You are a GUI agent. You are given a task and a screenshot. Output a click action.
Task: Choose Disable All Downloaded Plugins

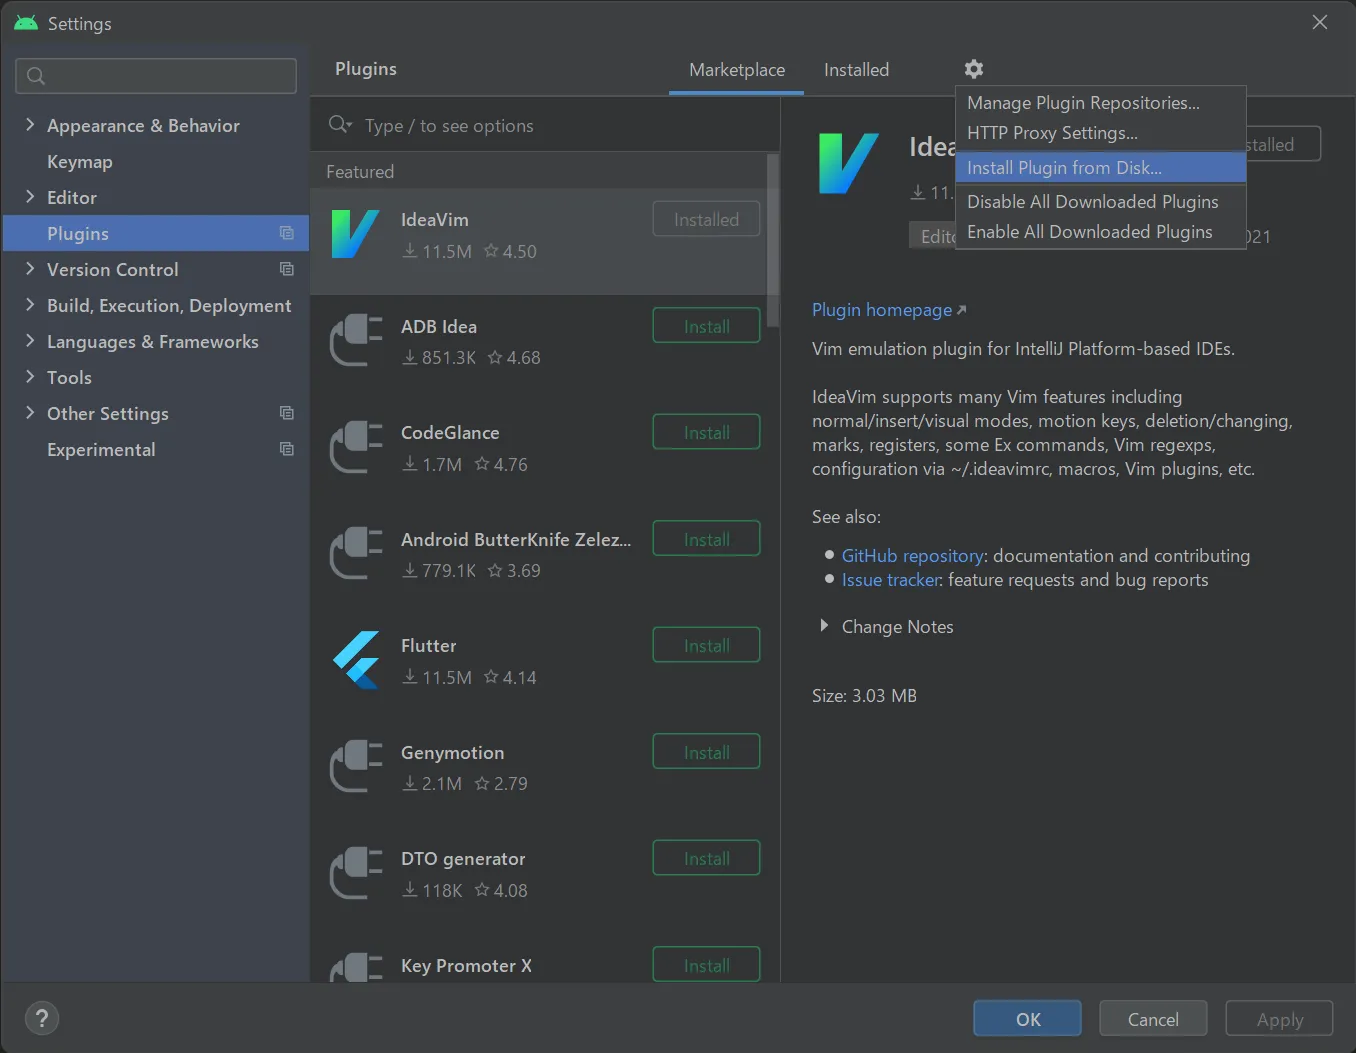click(x=1092, y=202)
